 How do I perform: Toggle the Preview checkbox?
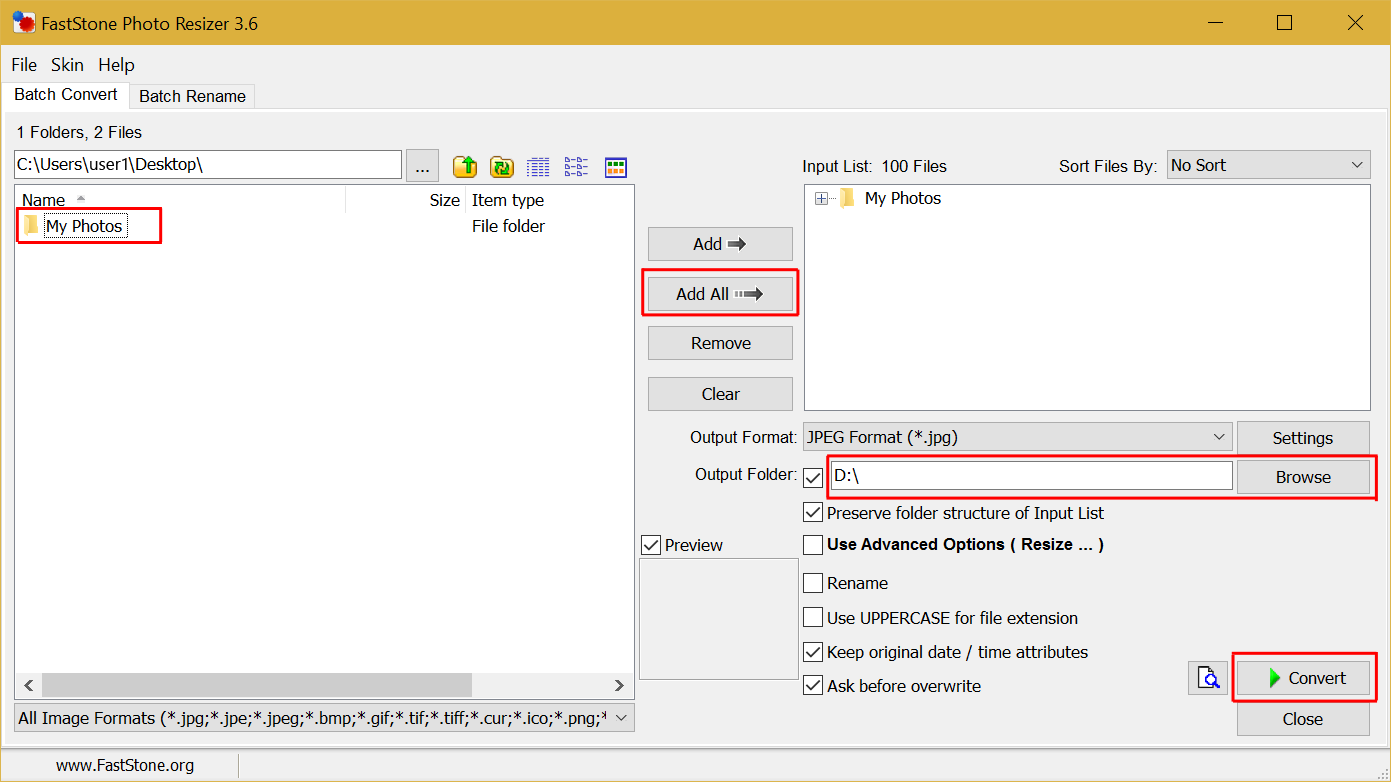point(651,545)
